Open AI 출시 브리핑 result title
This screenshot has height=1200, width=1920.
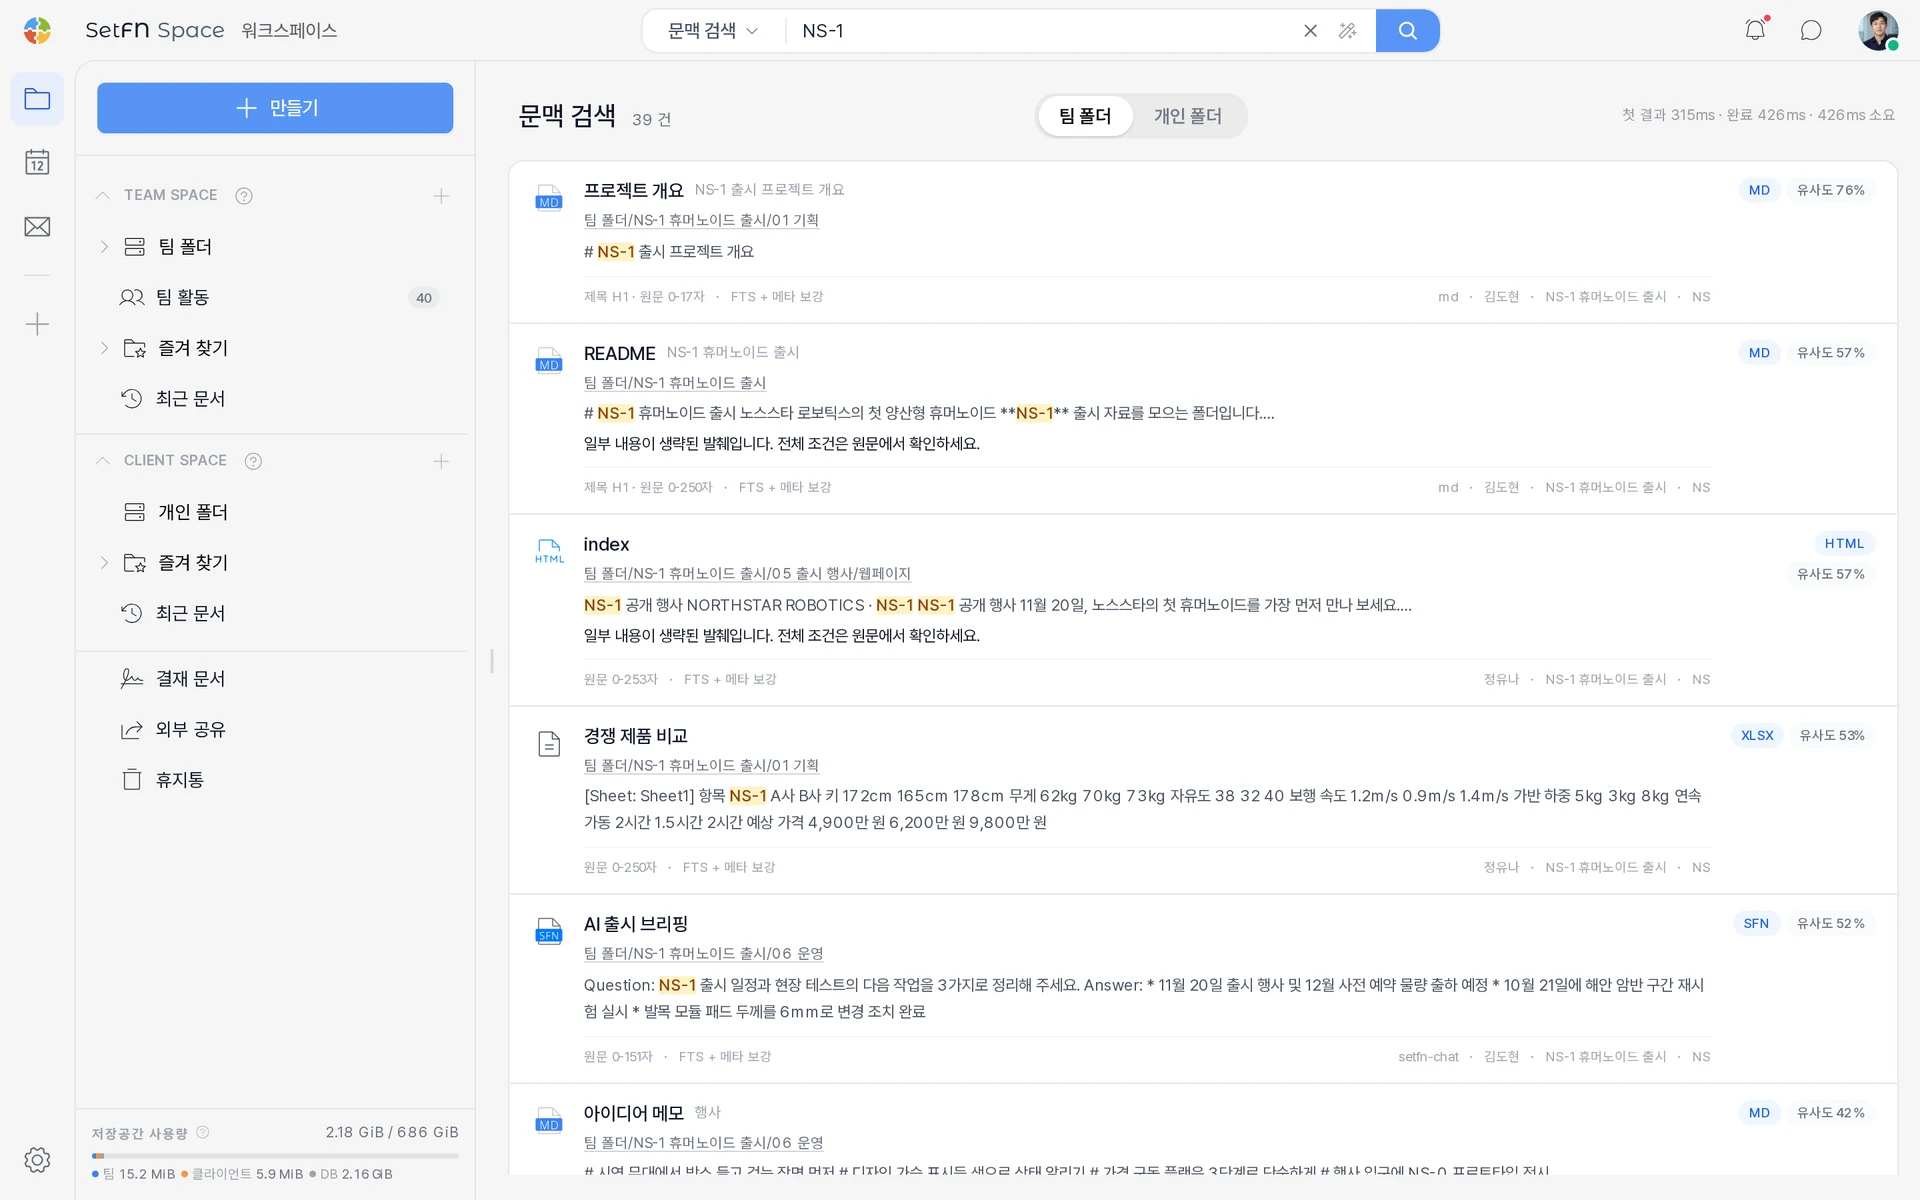tap(635, 924)
